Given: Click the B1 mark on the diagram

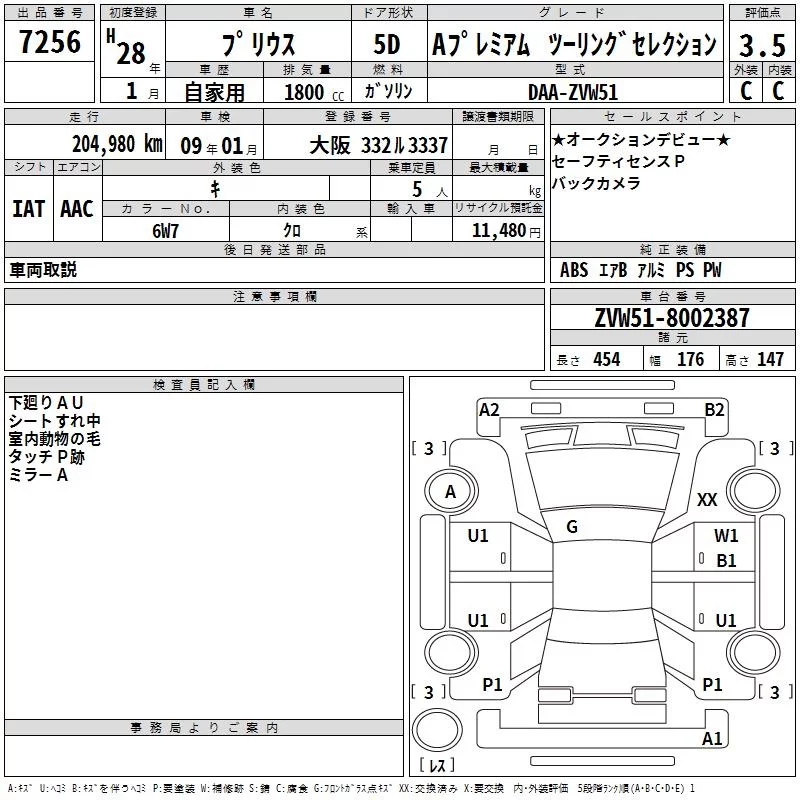Looking at the screenshot, I should coord(726,561).
